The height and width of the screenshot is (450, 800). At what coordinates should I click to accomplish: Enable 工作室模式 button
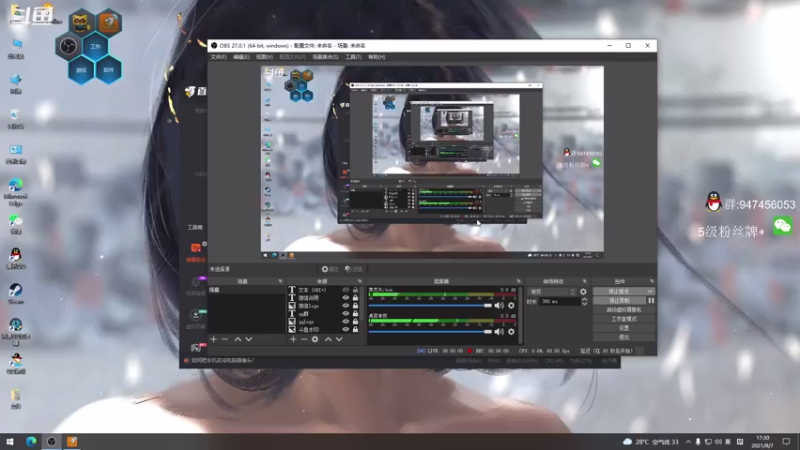point(624,319)
